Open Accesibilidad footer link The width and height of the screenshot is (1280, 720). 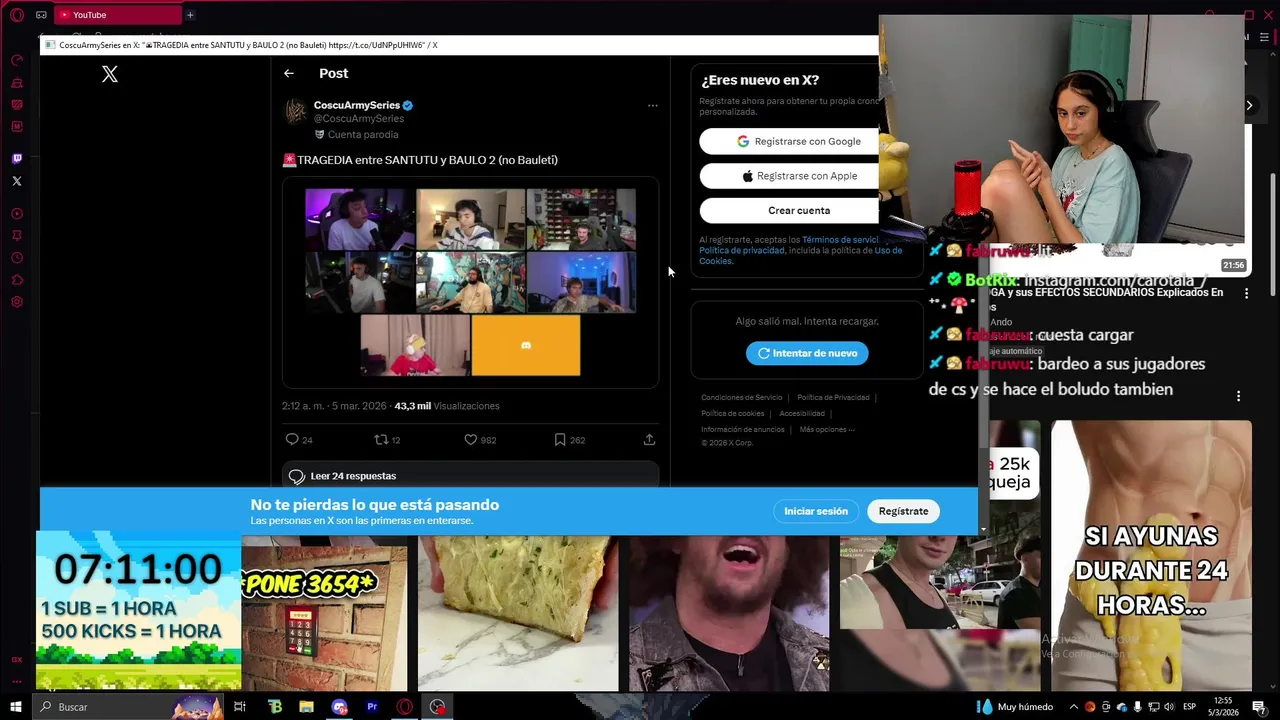(802, 414)
